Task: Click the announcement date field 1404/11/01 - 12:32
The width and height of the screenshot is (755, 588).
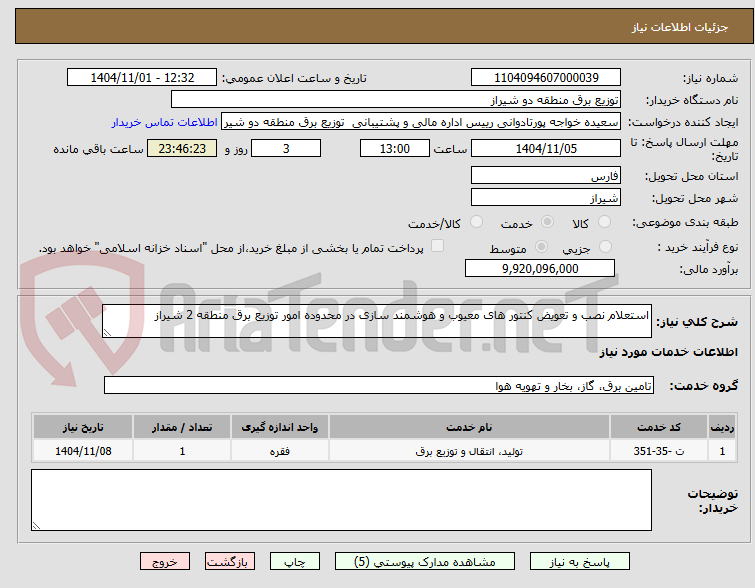Action: [x=142, y=78]
